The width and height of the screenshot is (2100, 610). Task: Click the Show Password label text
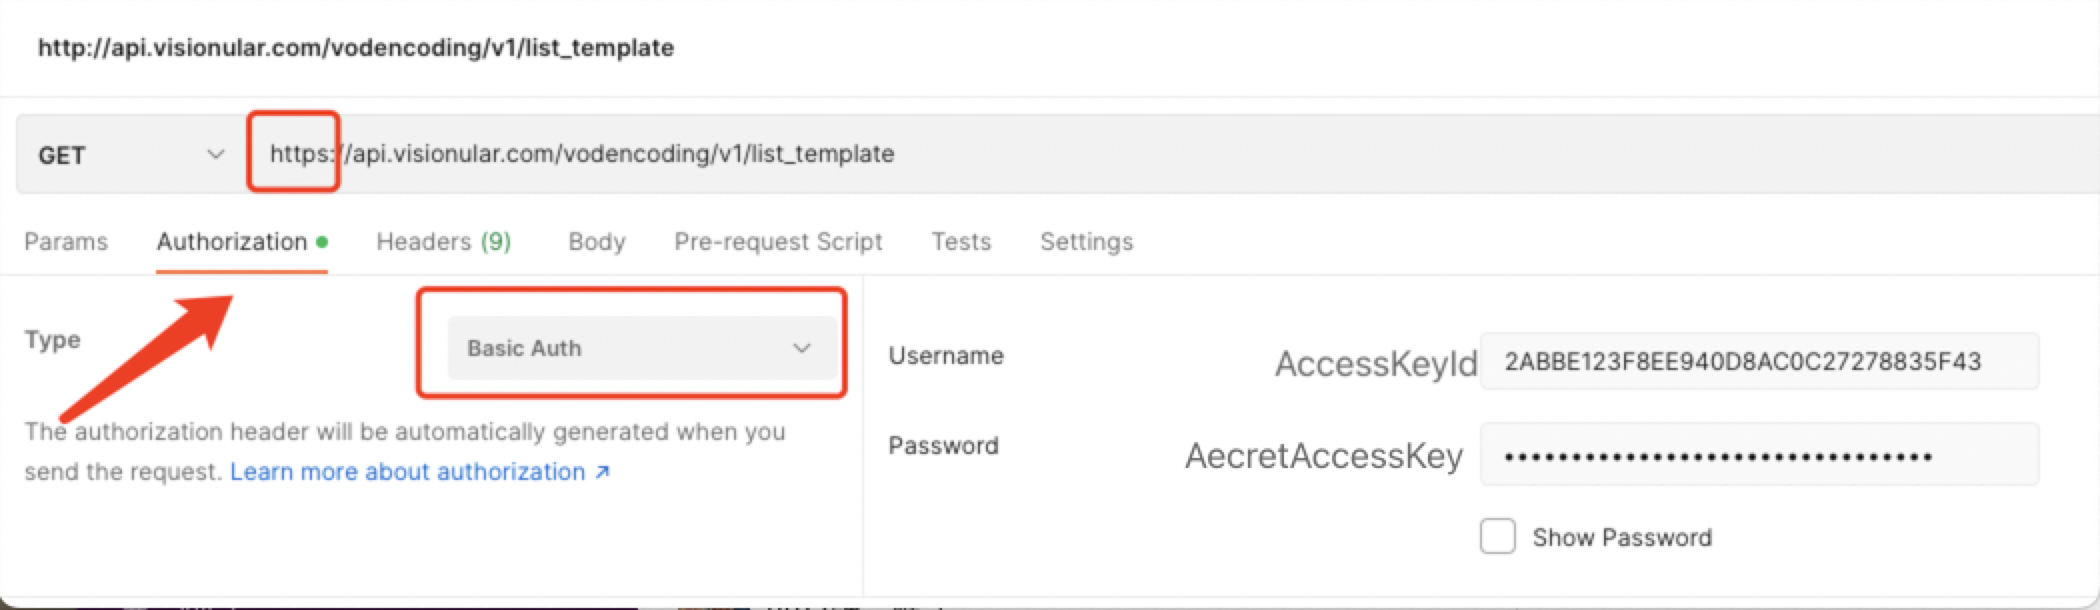[x=1621, y=538]
